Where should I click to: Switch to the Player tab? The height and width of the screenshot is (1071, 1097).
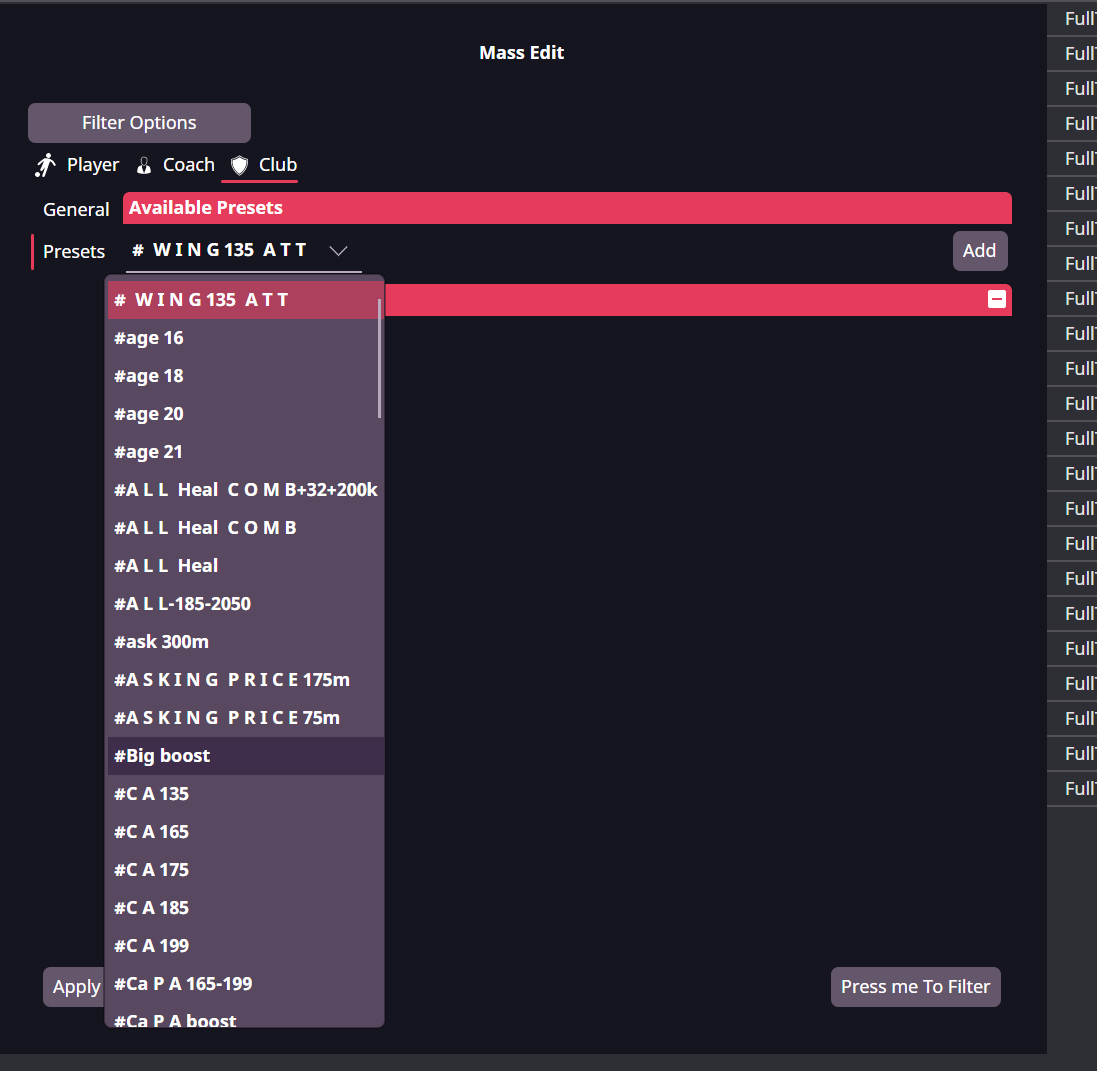(92, 165)
